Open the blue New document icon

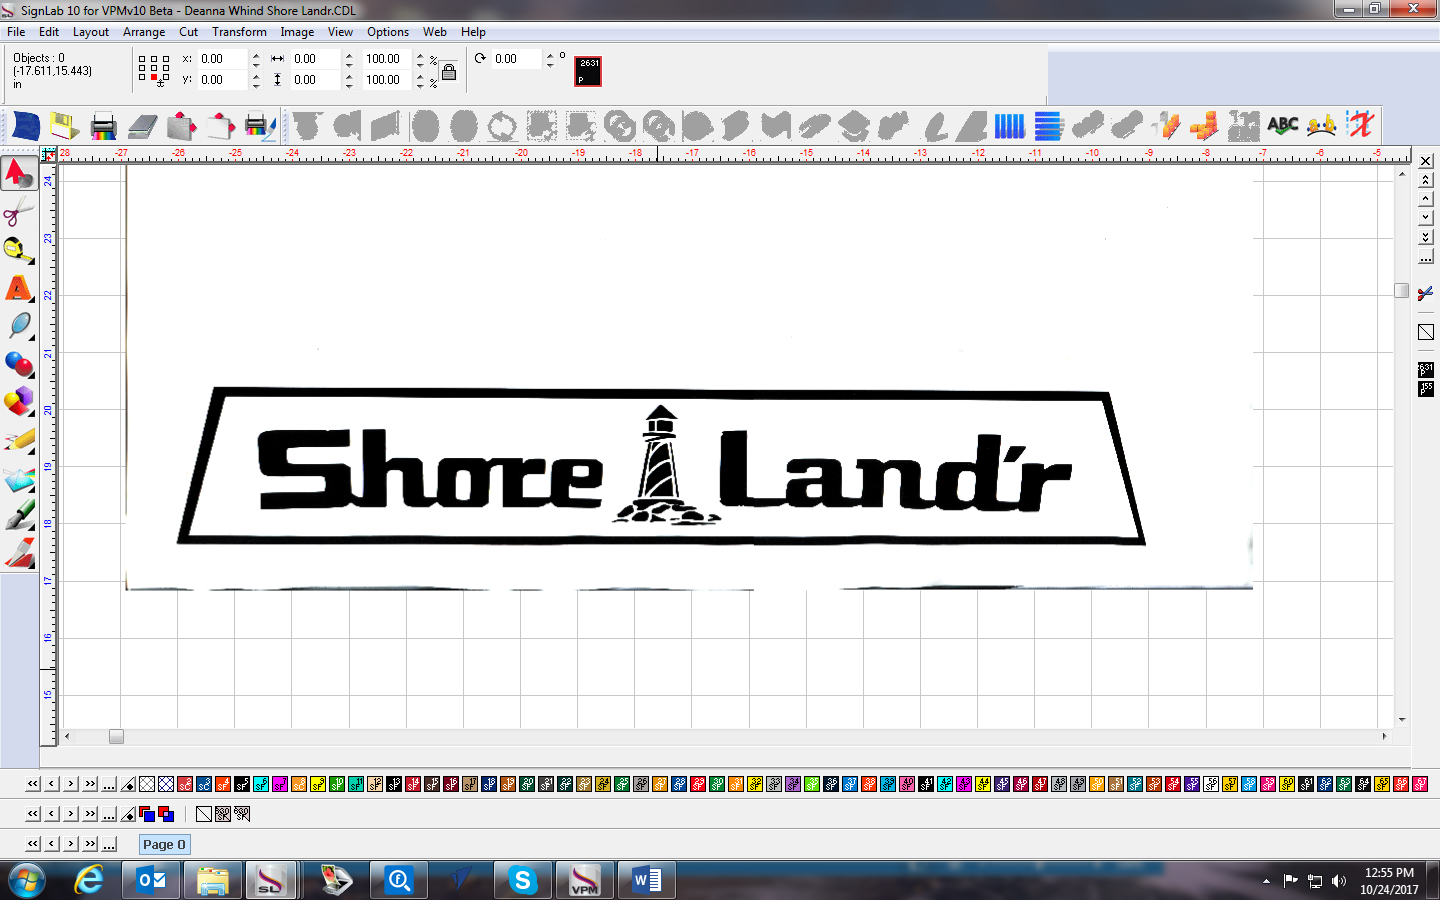(x=25, y=126)
